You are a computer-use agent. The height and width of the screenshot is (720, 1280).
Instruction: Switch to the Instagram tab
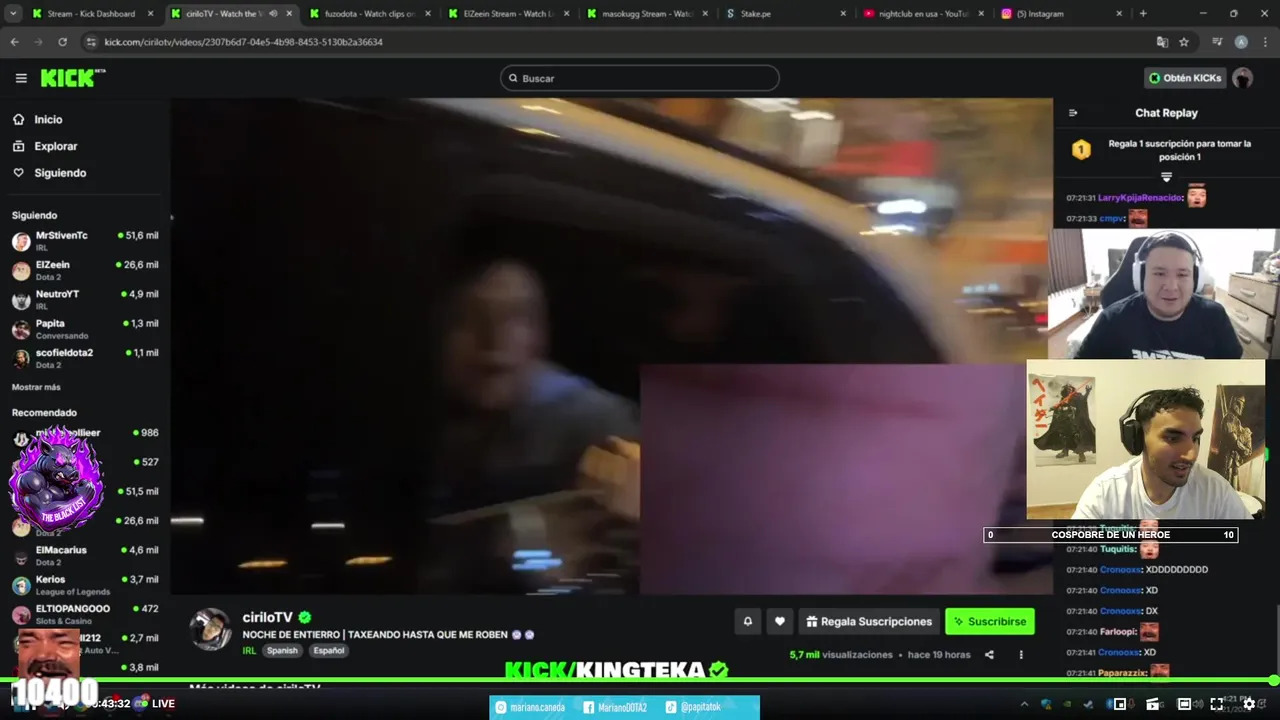coord(1062,14)
